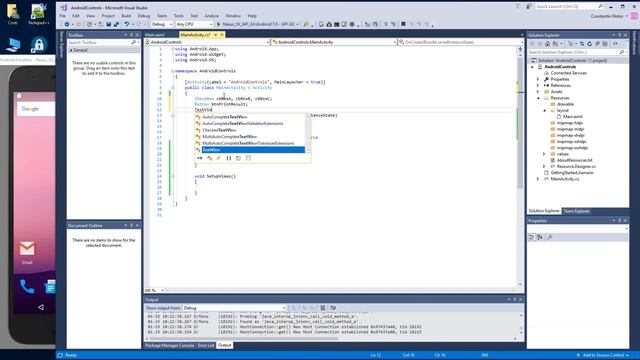
Task: Toggle first IntelliSense filter icon
Action: pos(200,158)
